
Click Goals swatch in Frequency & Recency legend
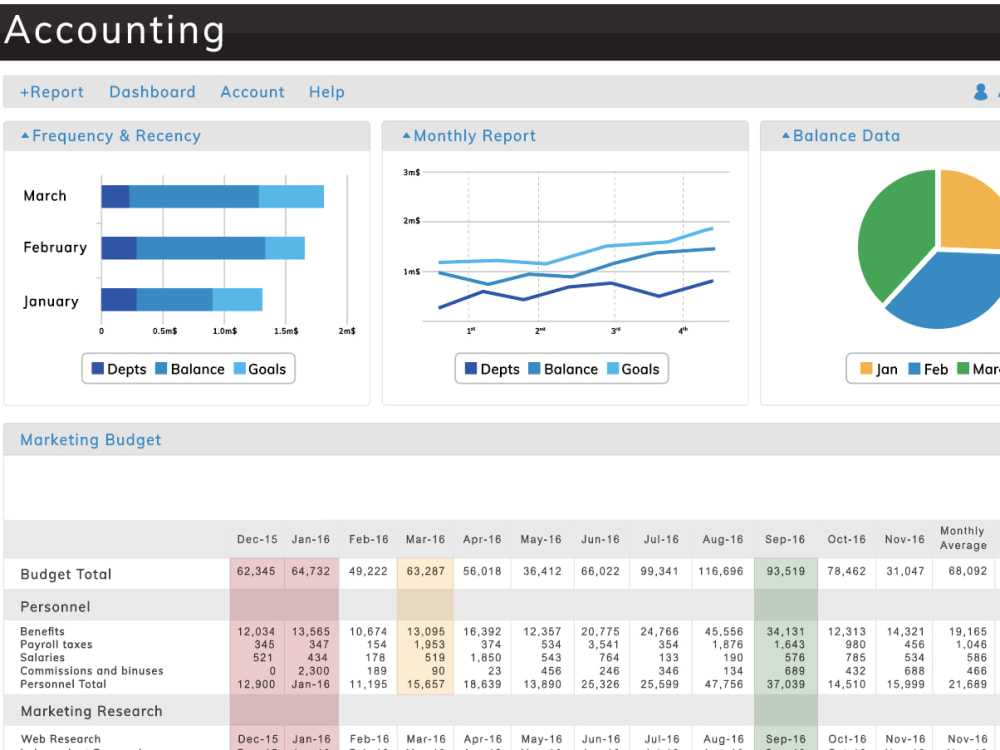point(240,368)
